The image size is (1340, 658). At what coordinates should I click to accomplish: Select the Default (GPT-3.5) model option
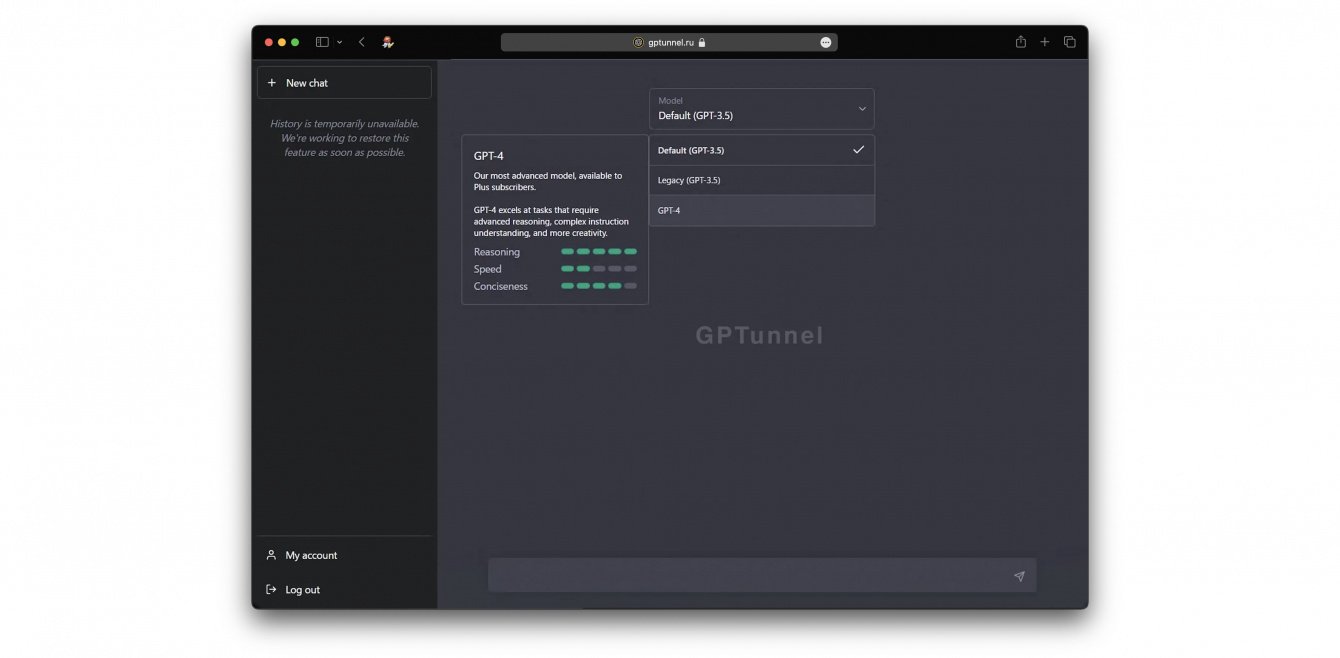(762, 150)
